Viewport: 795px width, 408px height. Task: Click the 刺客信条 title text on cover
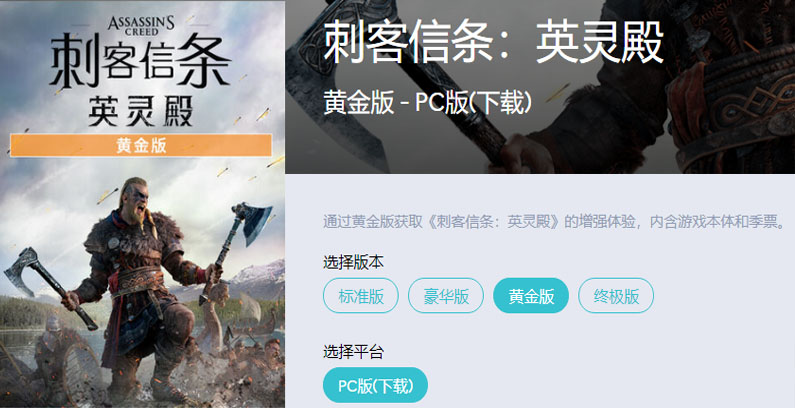tap(140, 63)
